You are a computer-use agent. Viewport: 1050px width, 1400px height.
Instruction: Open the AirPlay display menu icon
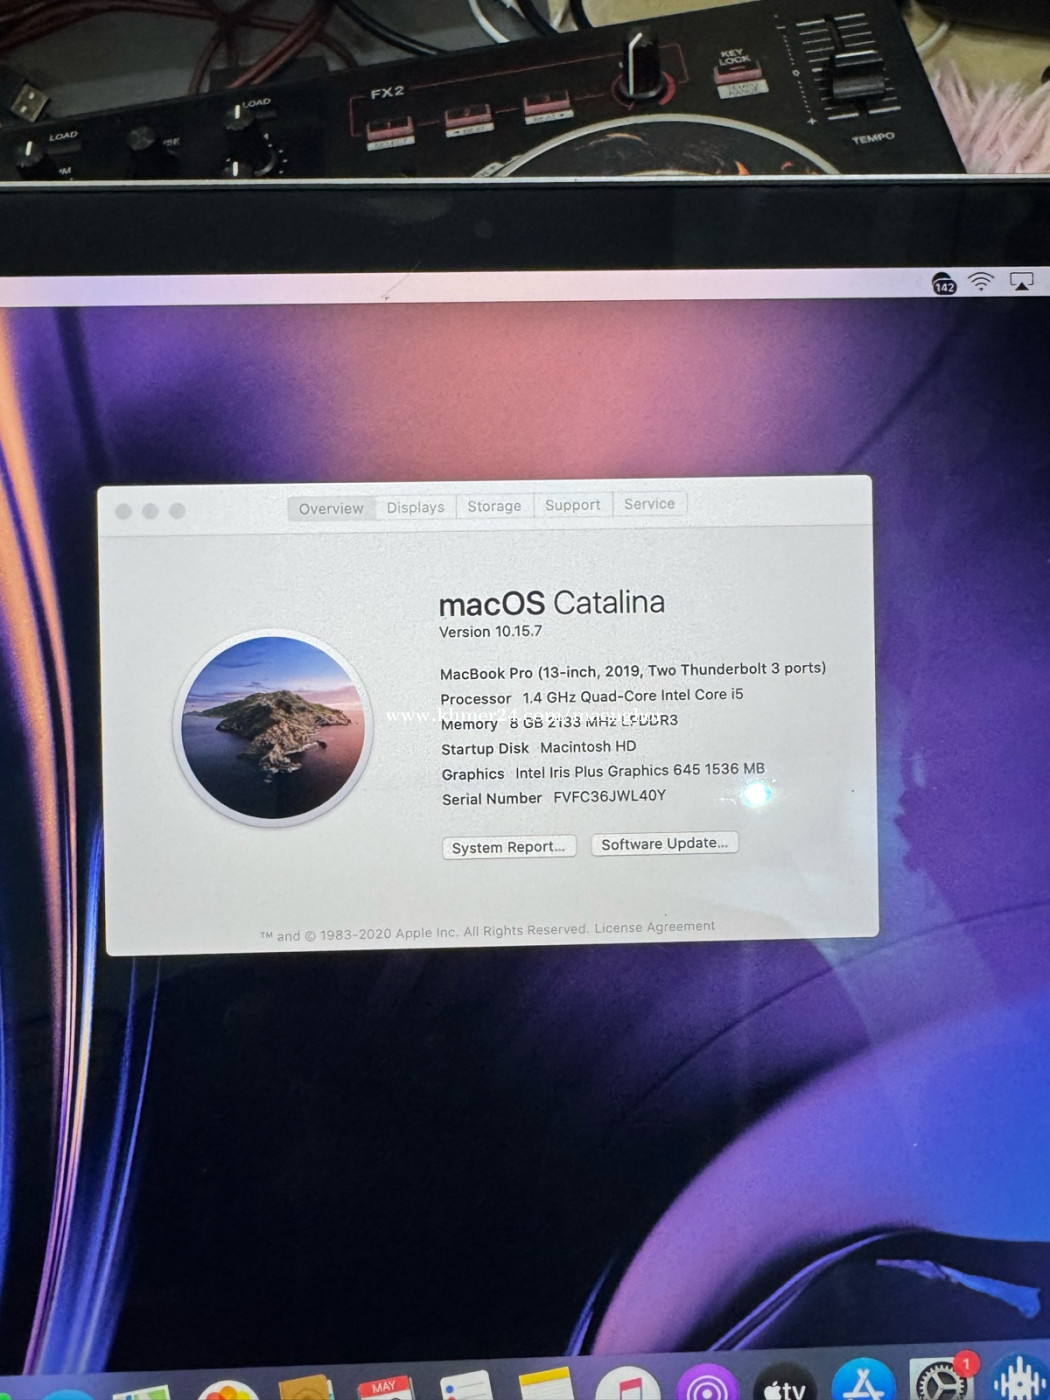tap(1021, 282)
